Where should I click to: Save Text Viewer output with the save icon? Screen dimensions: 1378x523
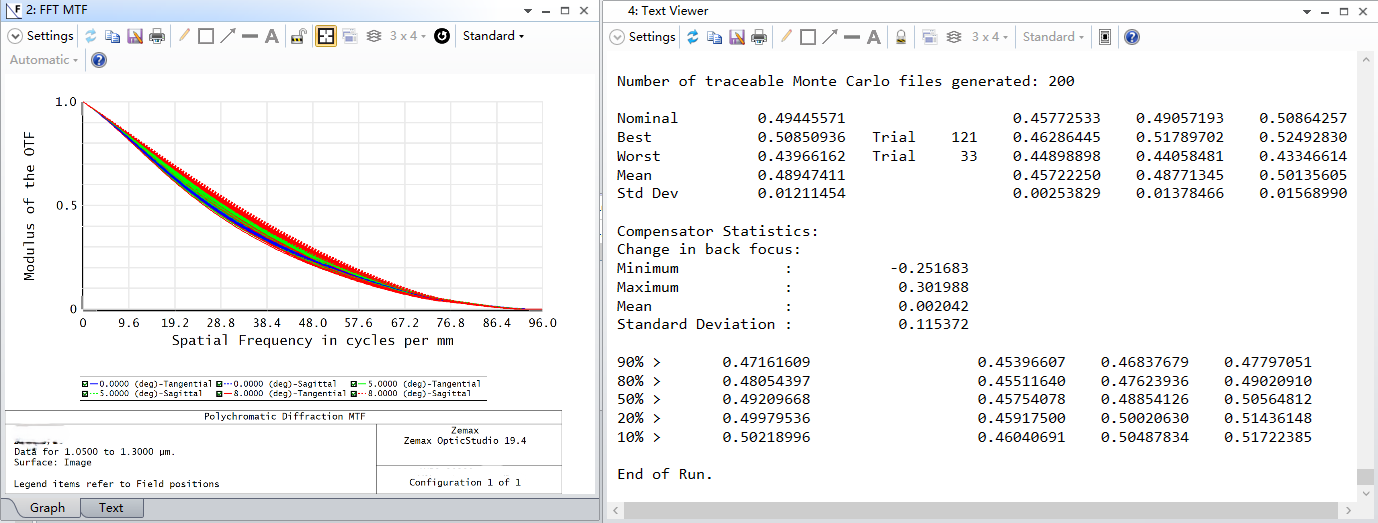737,37
